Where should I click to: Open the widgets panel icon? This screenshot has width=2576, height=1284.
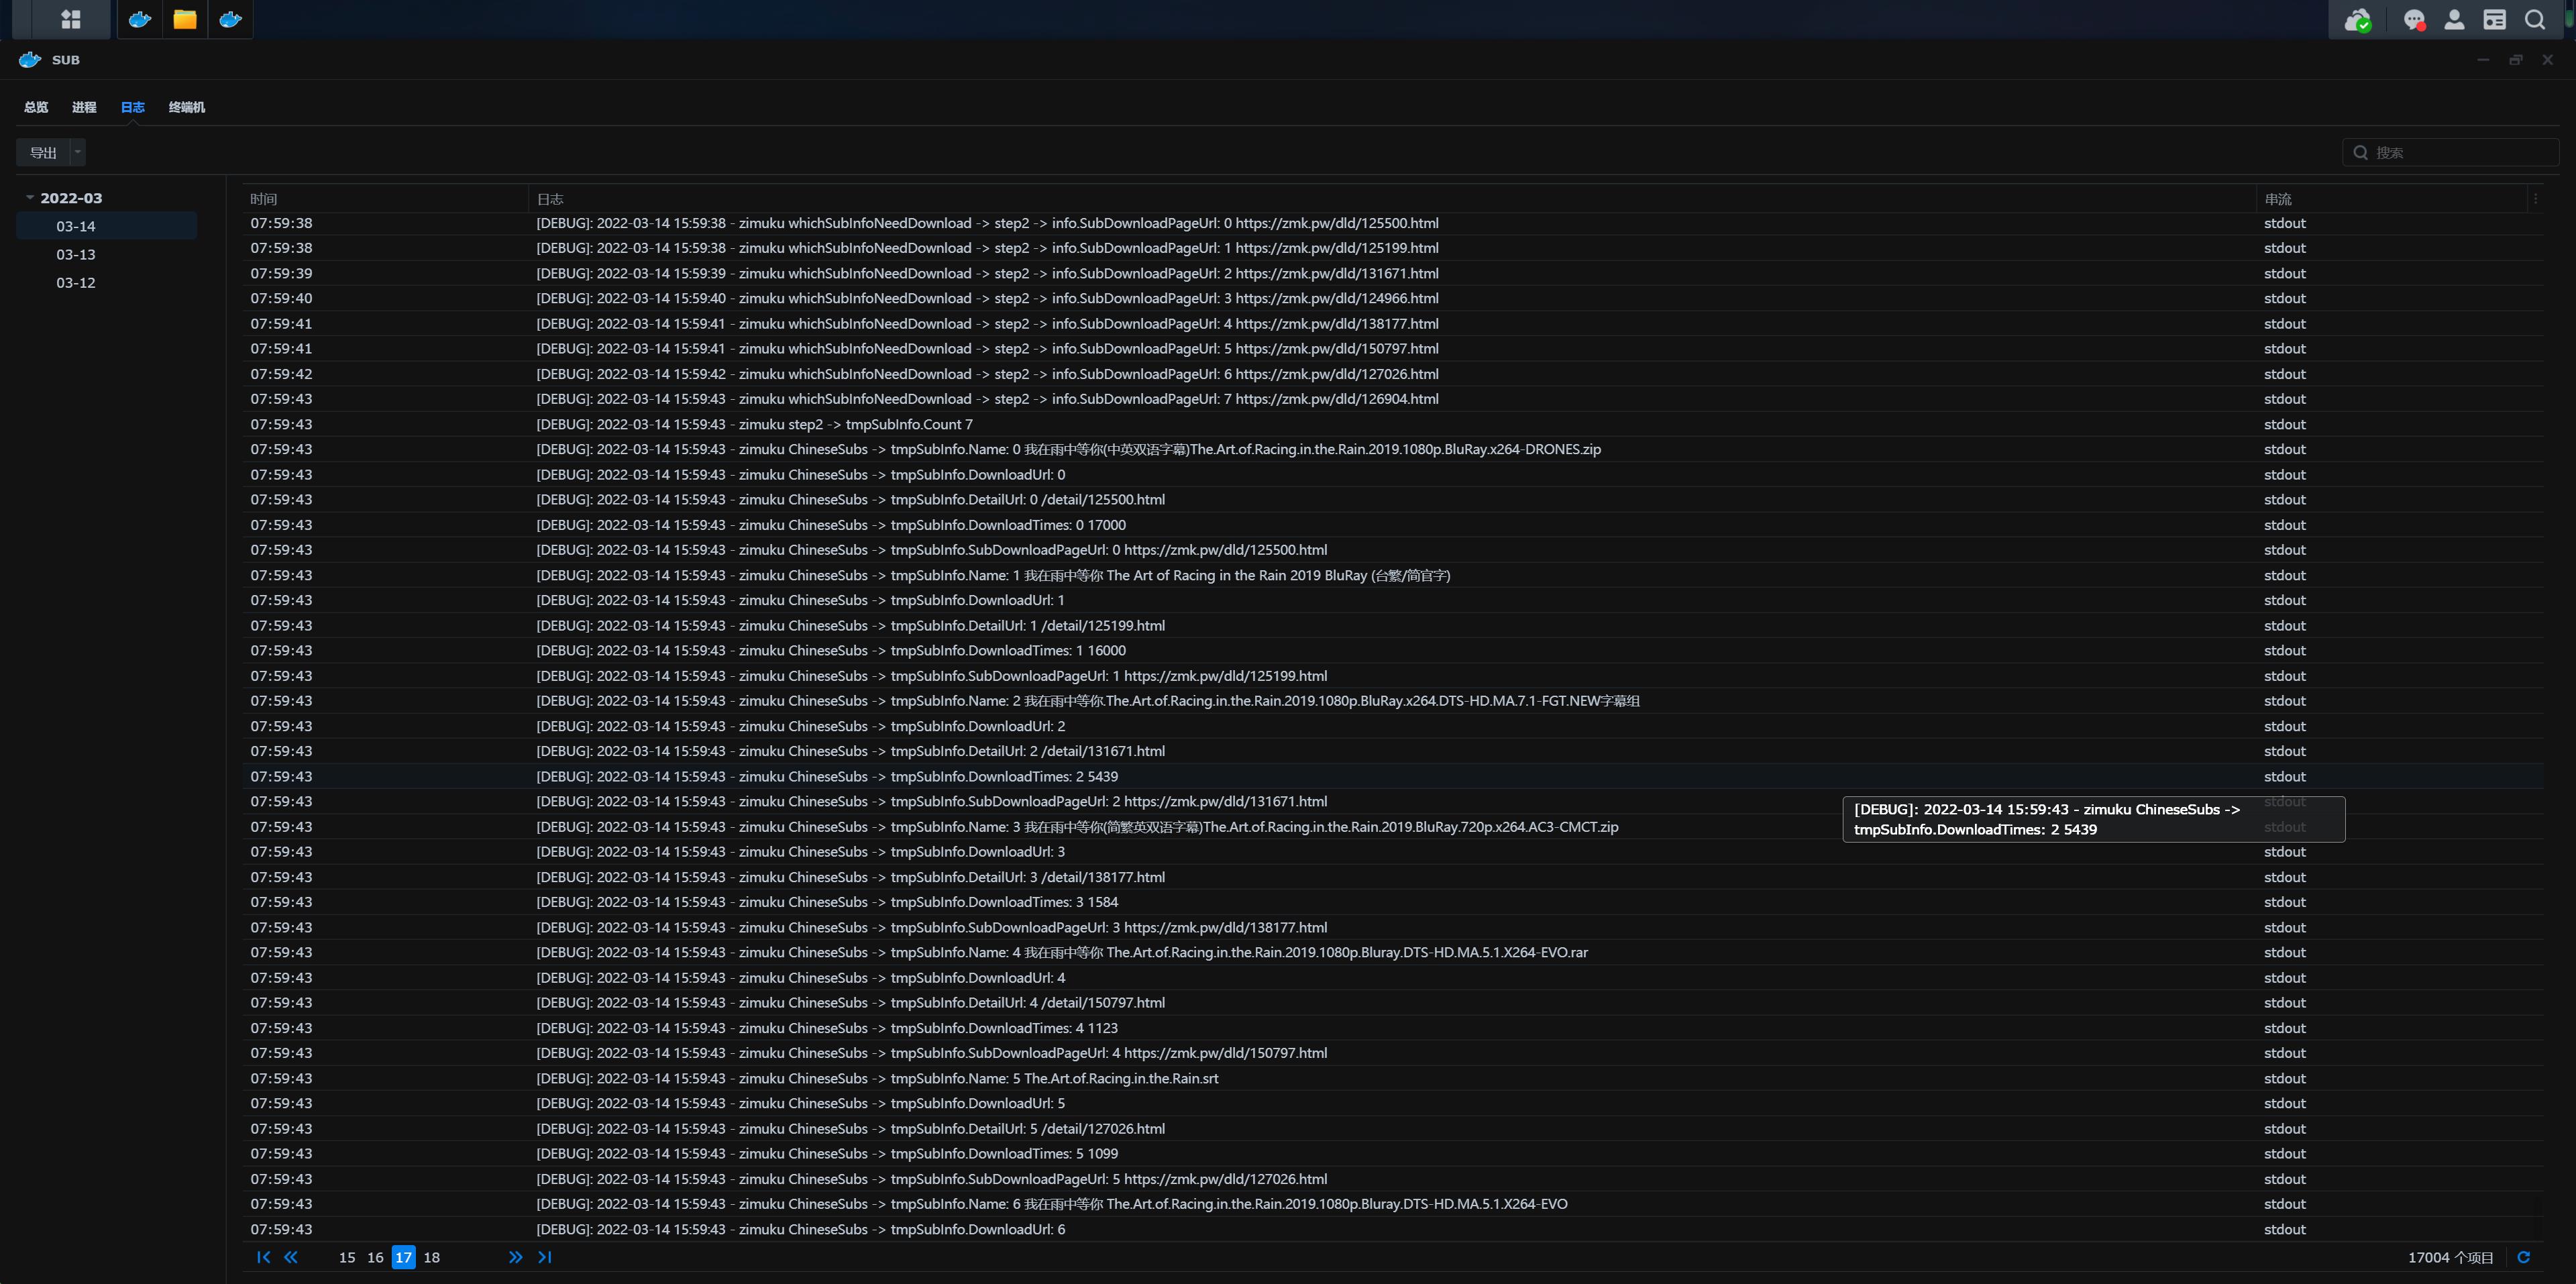[2494, 20]
